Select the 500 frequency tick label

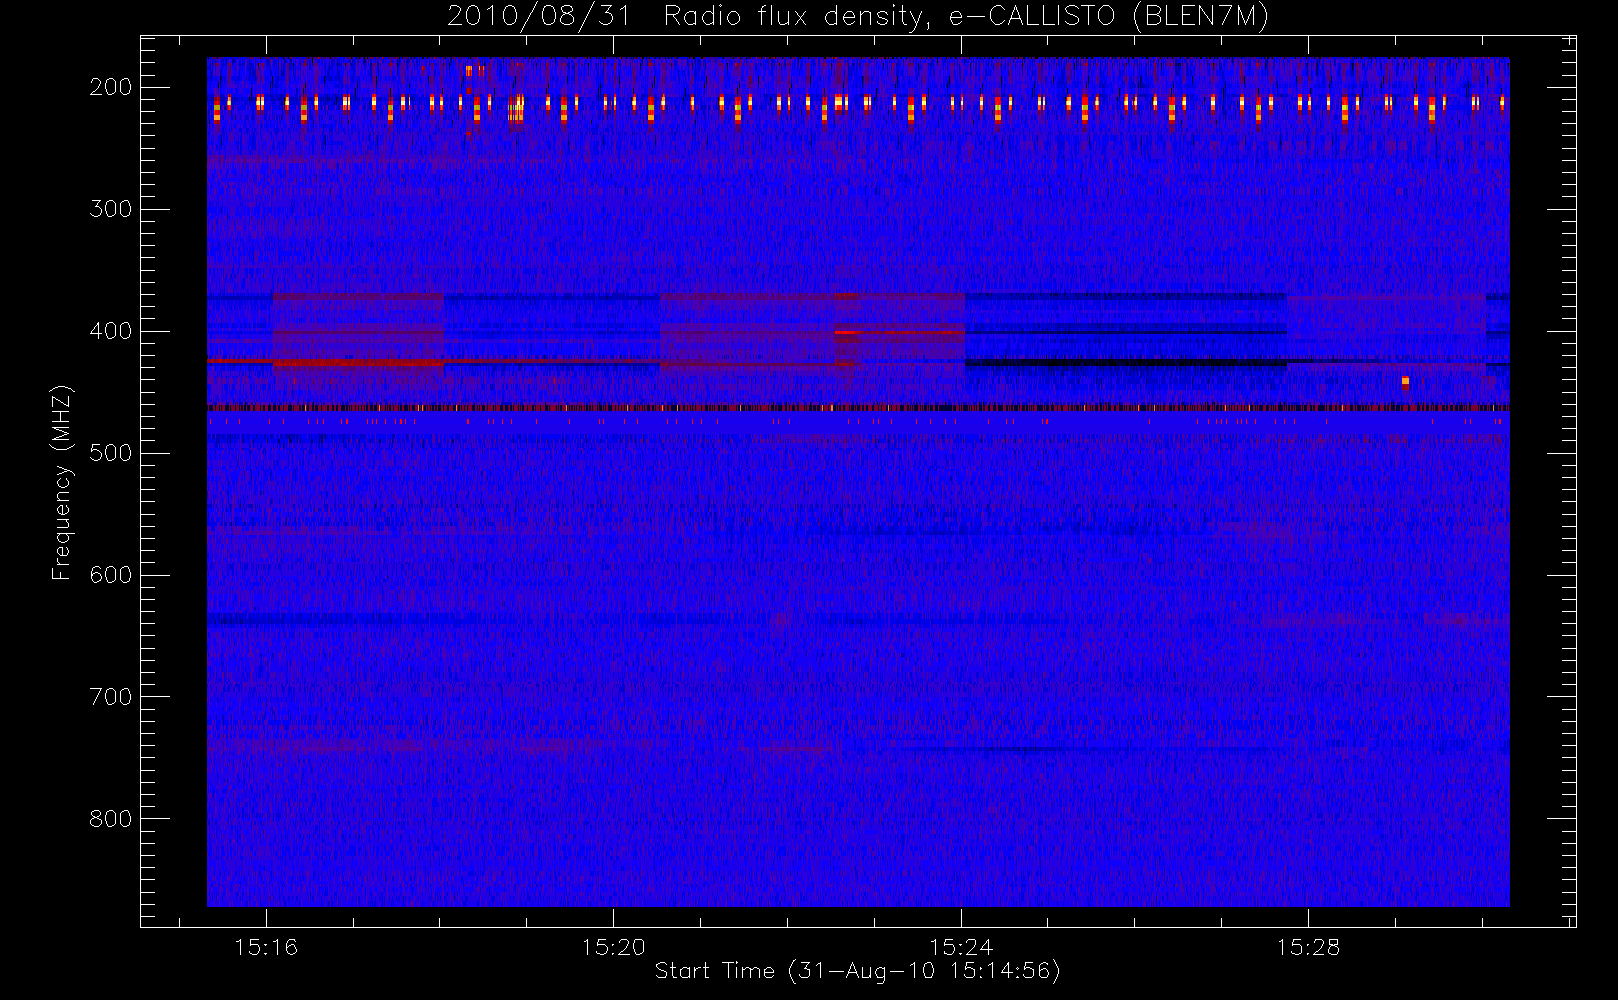point(110,453)
